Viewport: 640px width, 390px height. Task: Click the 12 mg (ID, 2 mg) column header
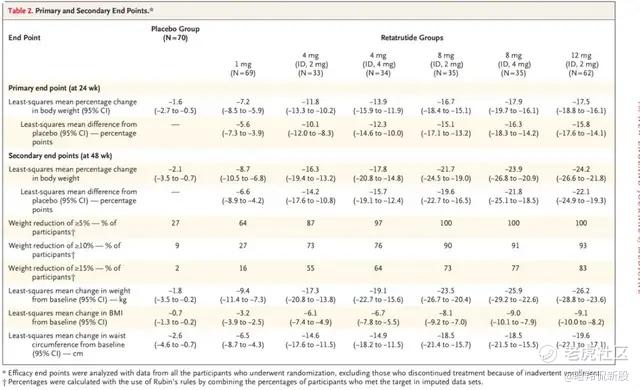tap(581, 64)
